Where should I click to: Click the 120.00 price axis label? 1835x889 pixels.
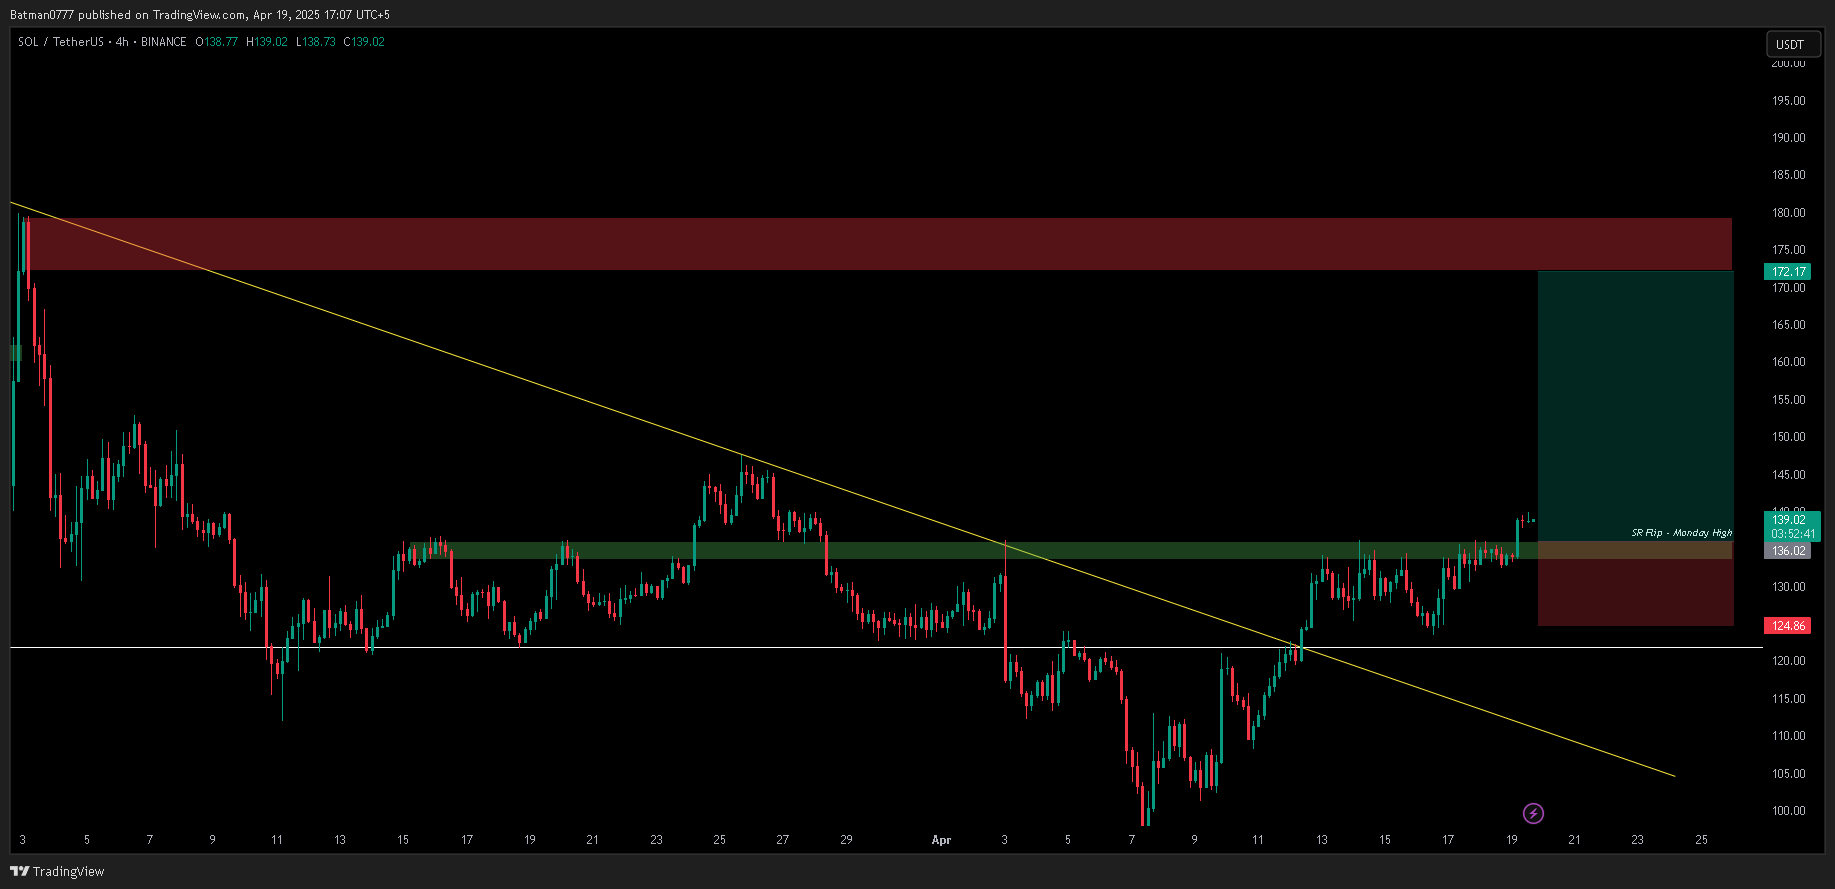[1789, 661]
